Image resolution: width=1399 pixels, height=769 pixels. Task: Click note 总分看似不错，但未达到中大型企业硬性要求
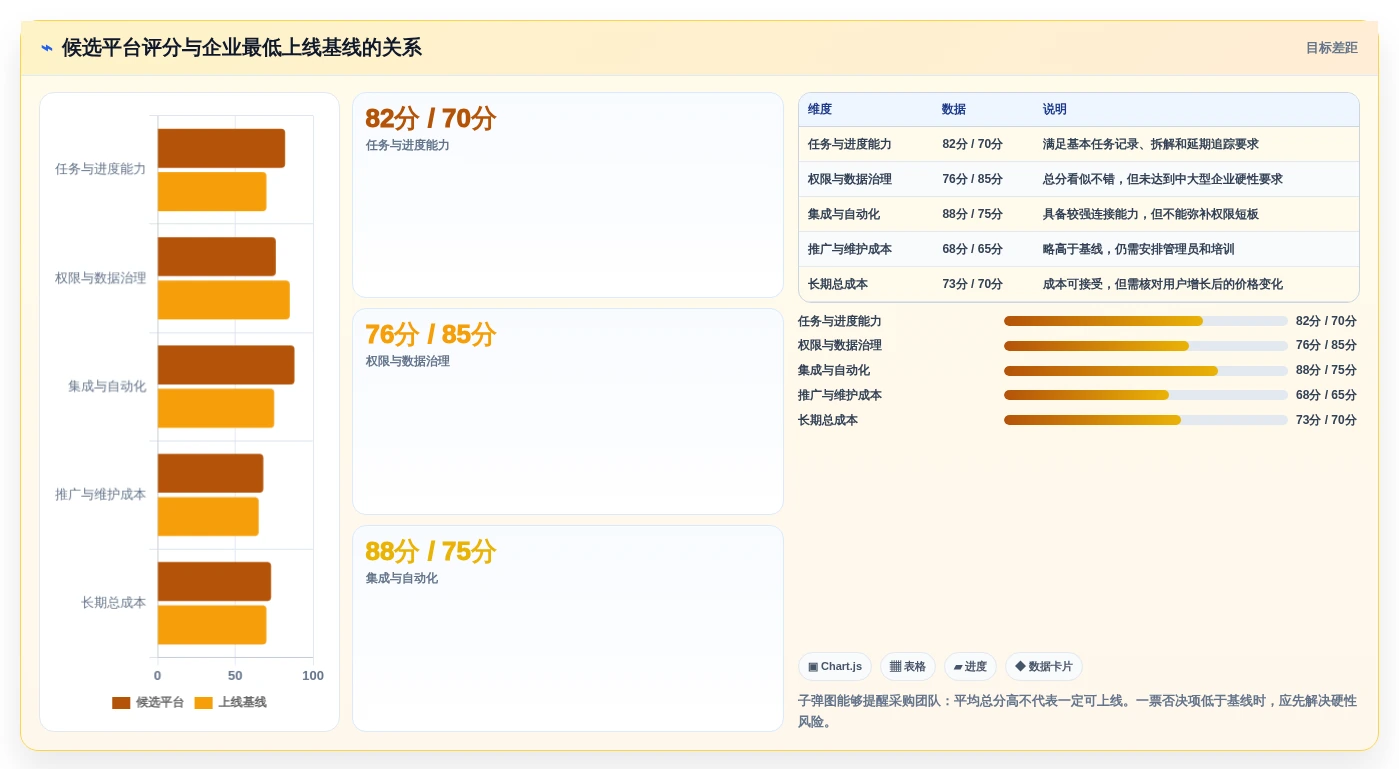click(1163, 179)
